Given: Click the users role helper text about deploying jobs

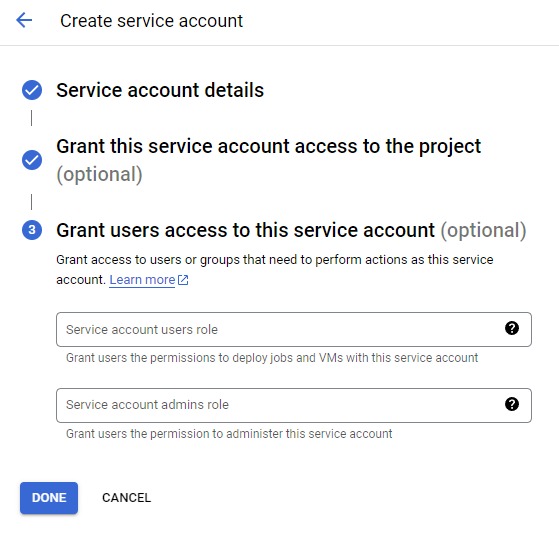Looking at the screenshot, I should click(272, 358).
